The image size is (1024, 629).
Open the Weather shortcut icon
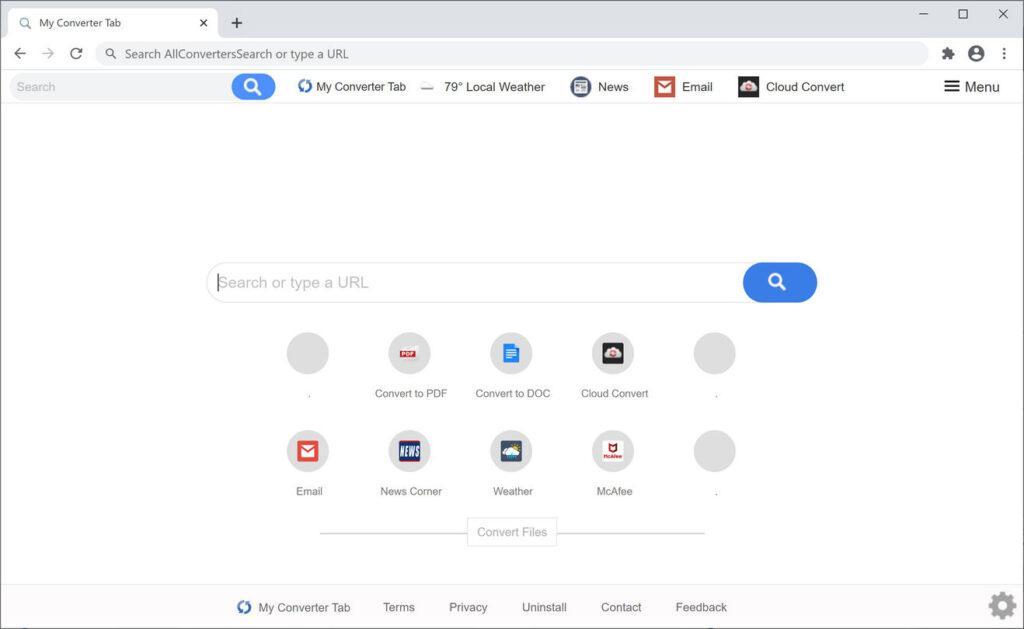[x=512, y=451]
